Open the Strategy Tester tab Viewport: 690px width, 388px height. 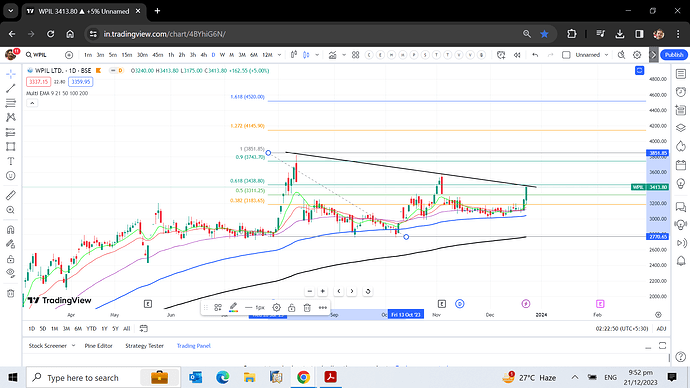(144, 346)
